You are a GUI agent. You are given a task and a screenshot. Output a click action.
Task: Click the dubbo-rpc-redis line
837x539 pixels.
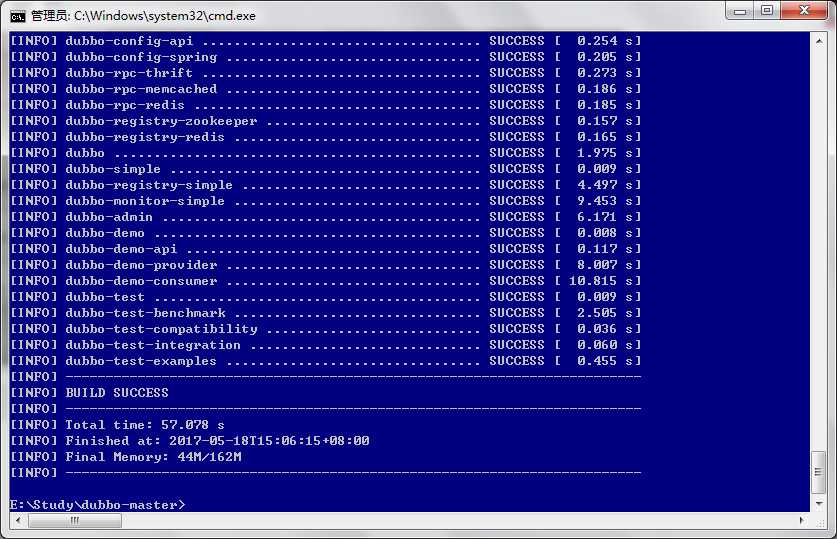click(326, 105)
